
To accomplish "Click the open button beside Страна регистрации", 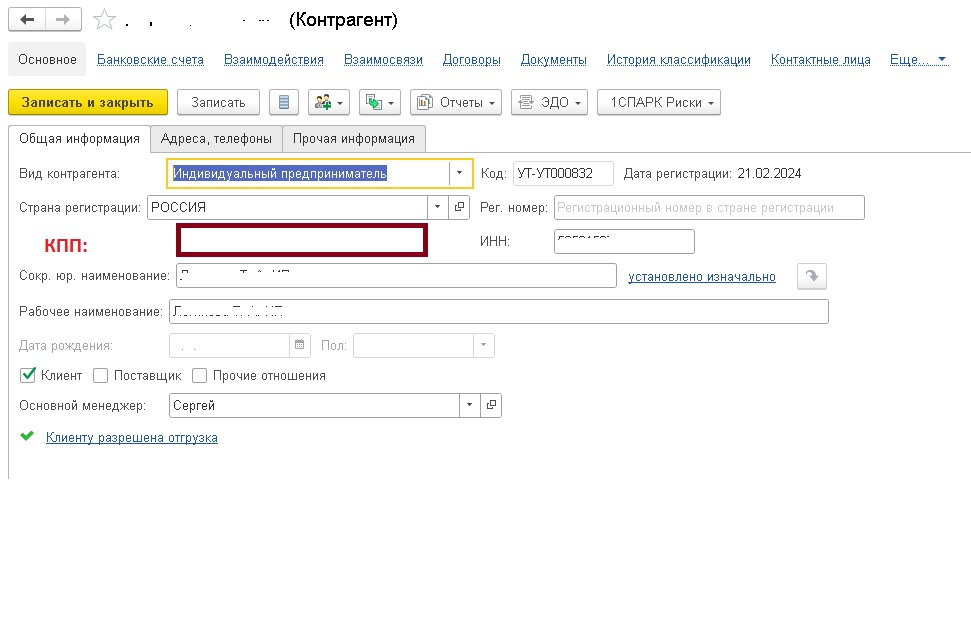I will point(461,207).
